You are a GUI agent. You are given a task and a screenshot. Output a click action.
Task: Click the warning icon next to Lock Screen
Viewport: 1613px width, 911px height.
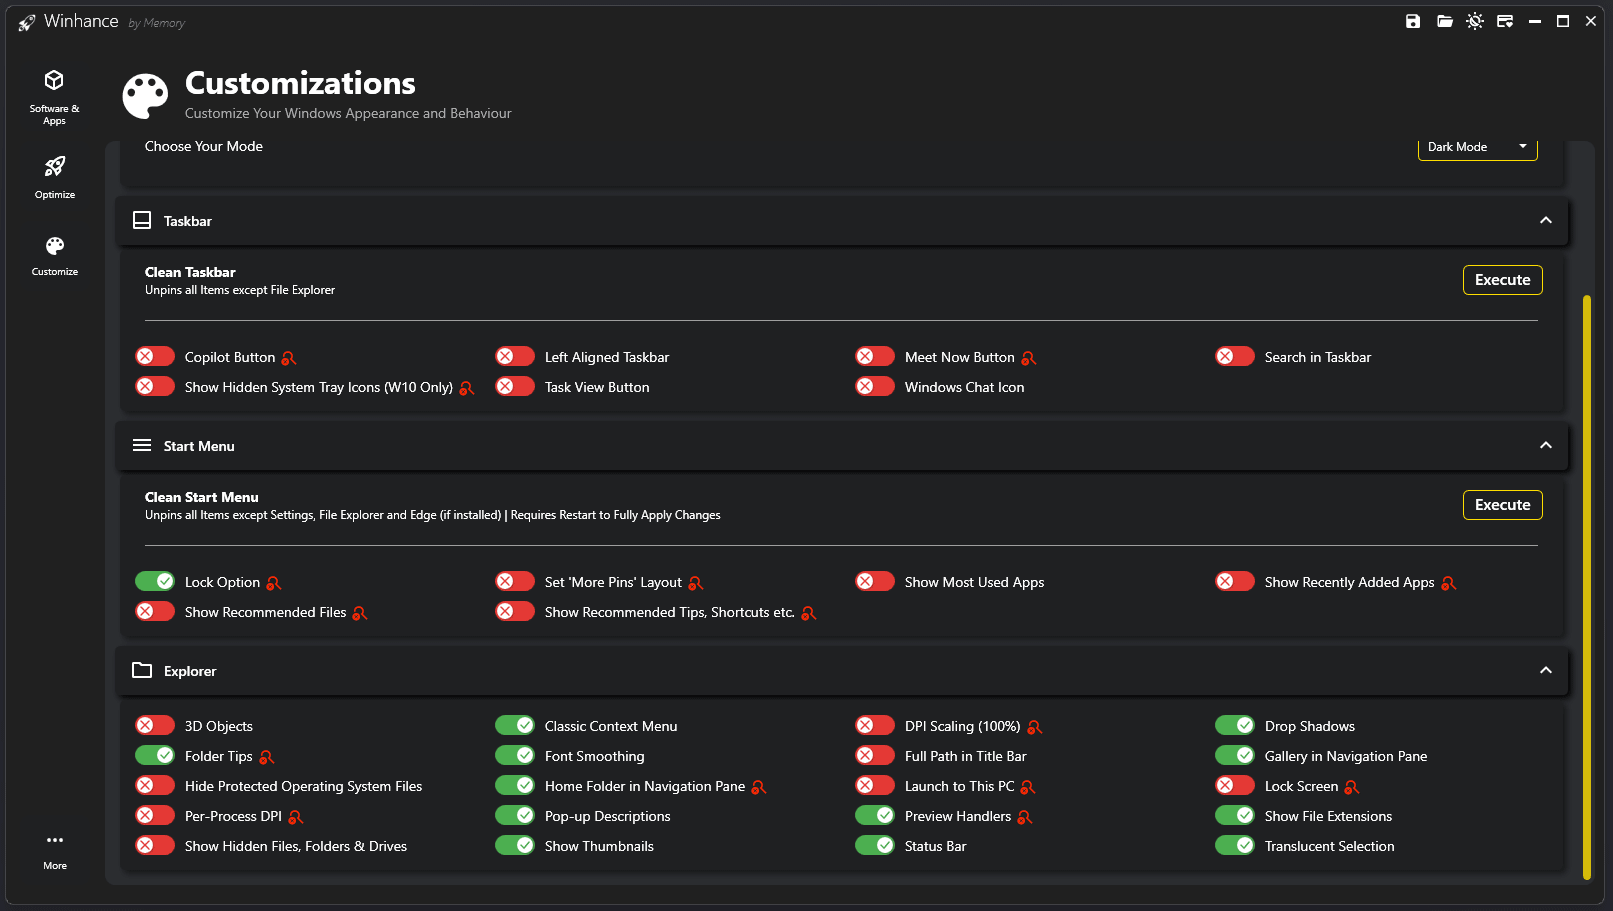point(1352,787)
